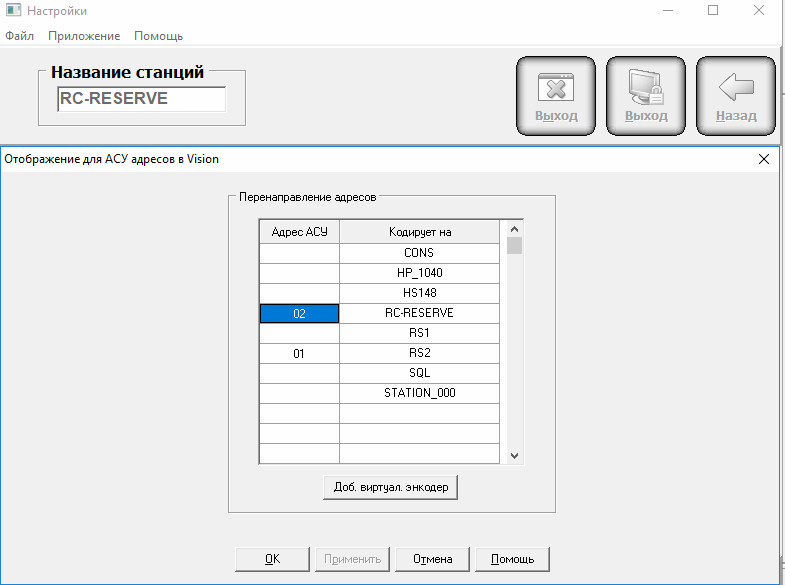Click the Кодирует на column header

click(420, 232)
